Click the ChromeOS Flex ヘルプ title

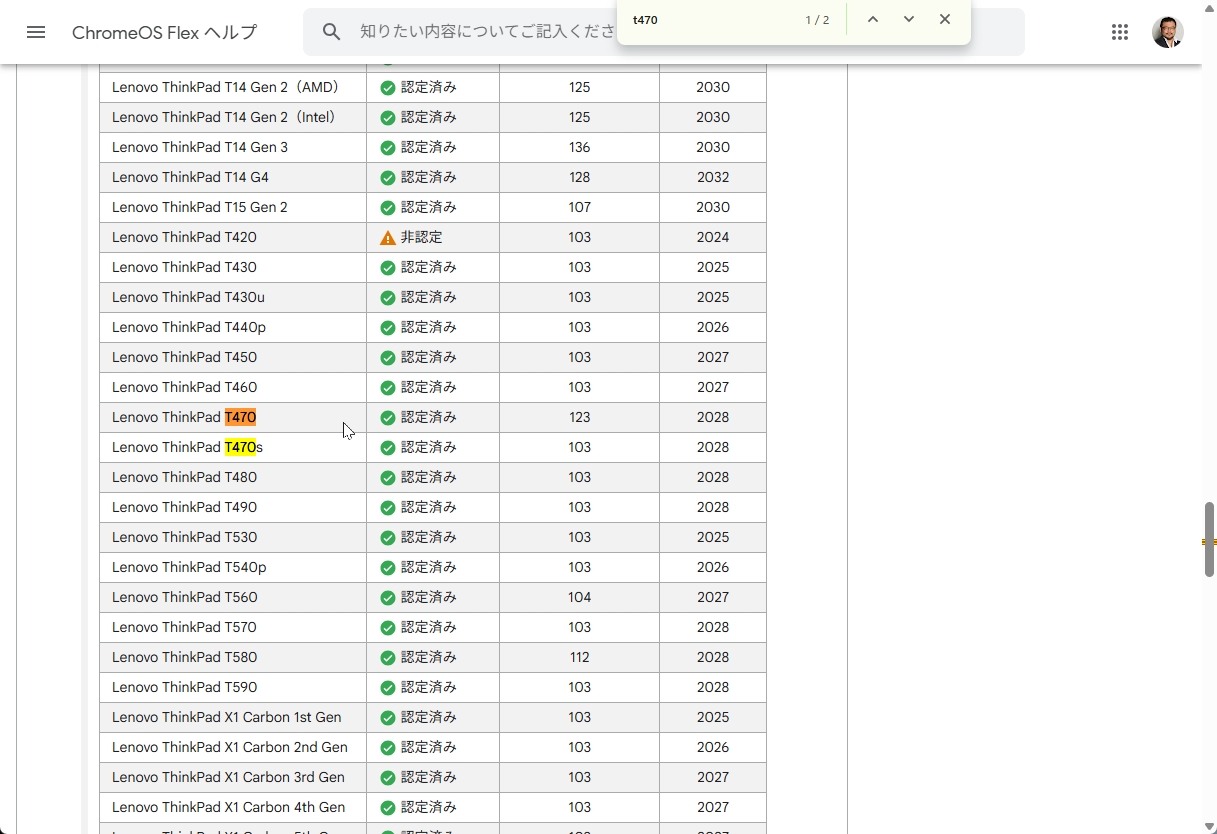coord(165,32)
